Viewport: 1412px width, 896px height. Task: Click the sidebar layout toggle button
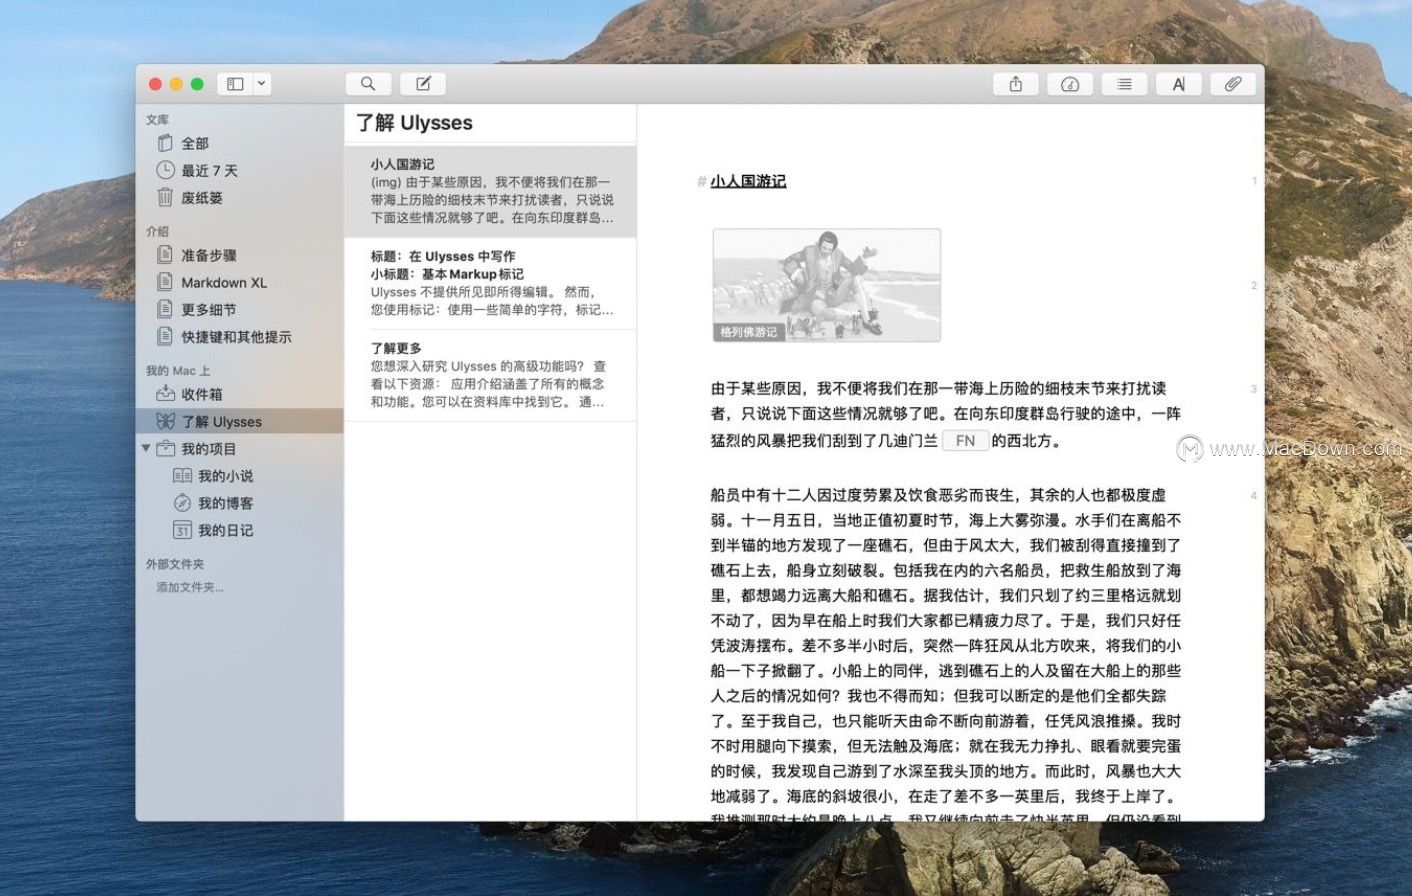click(x=237, y=84)
